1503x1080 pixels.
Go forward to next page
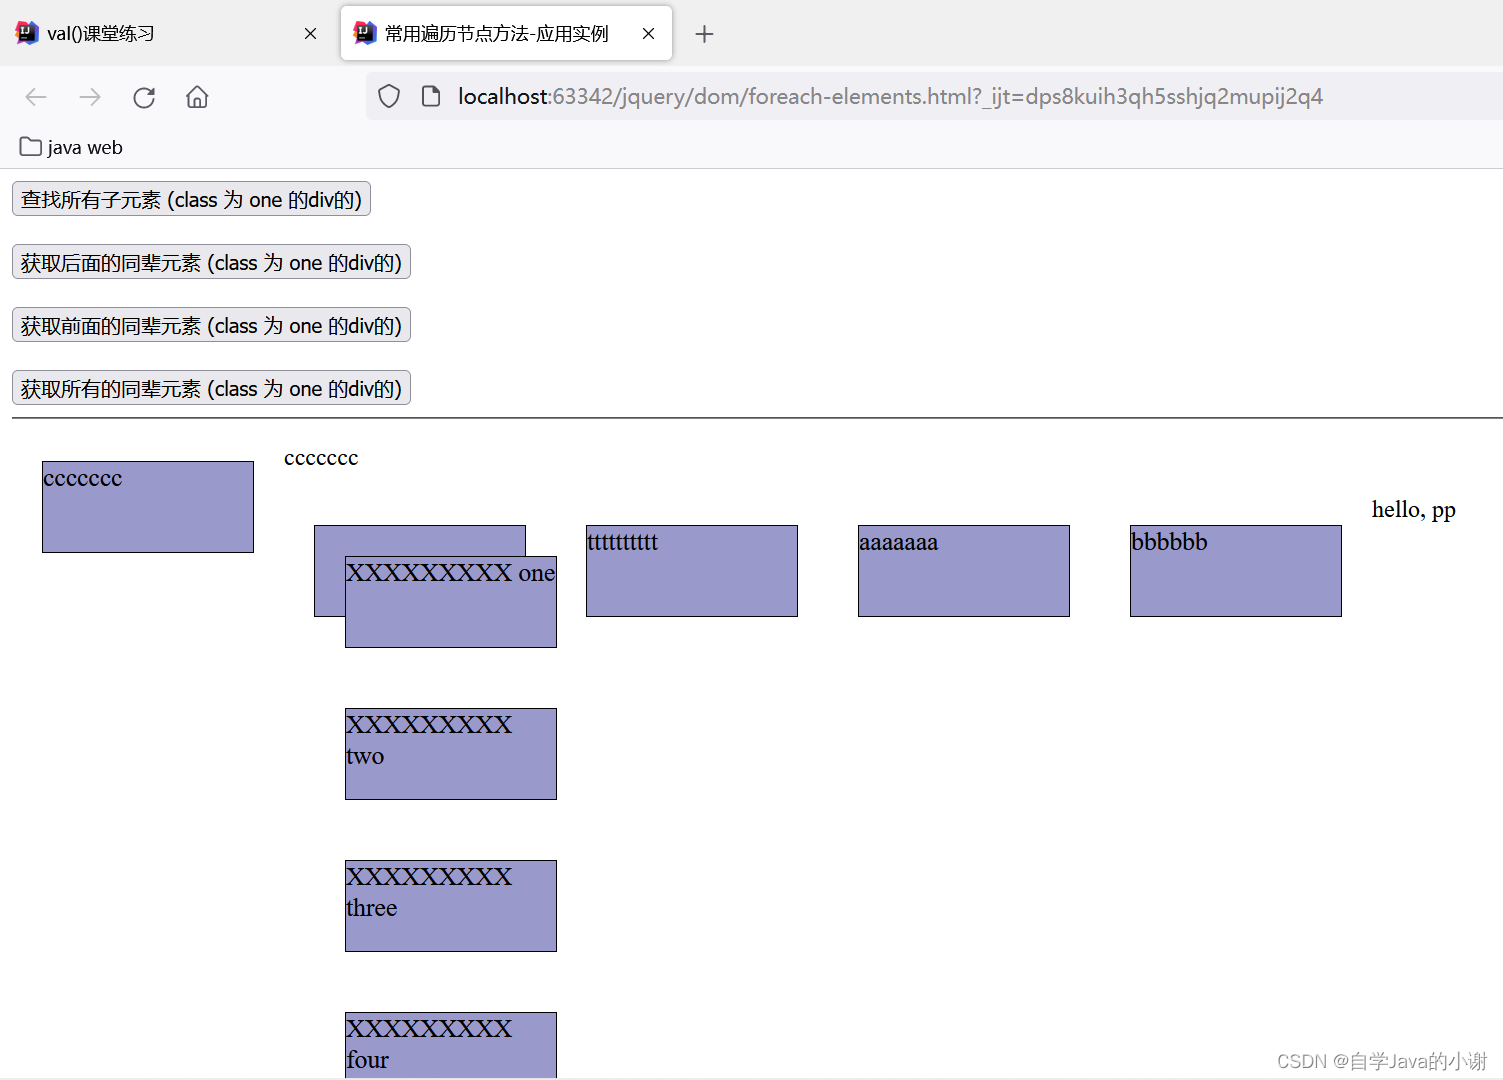click(90, 97)
